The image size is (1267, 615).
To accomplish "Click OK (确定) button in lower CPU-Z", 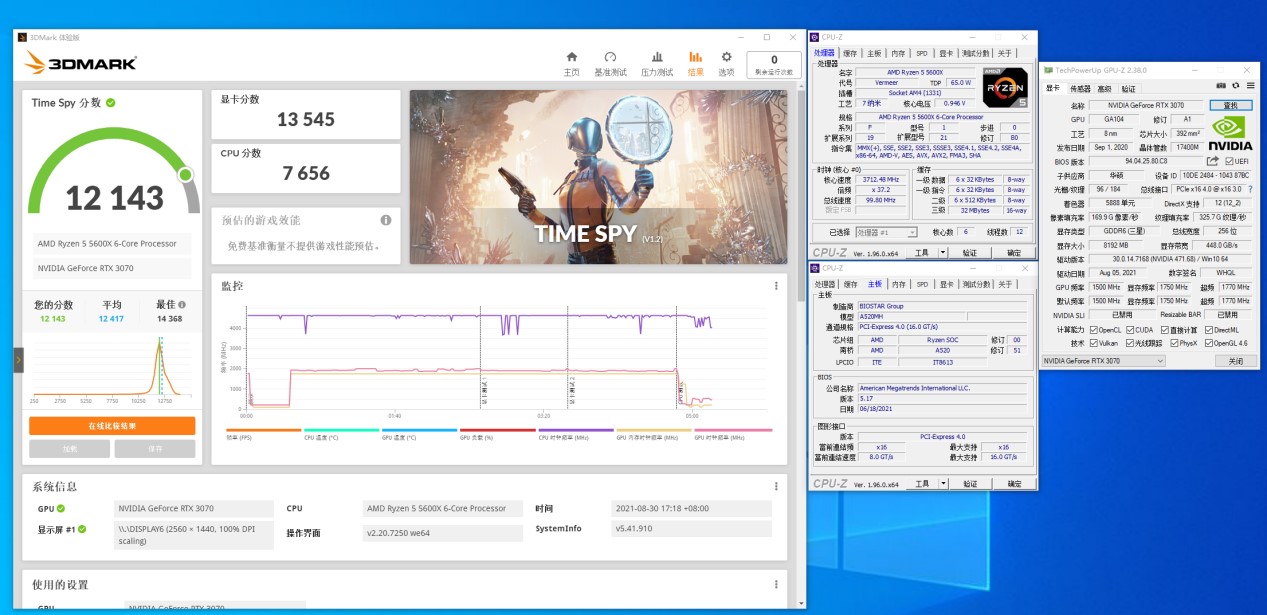I will coord(1014,483).
